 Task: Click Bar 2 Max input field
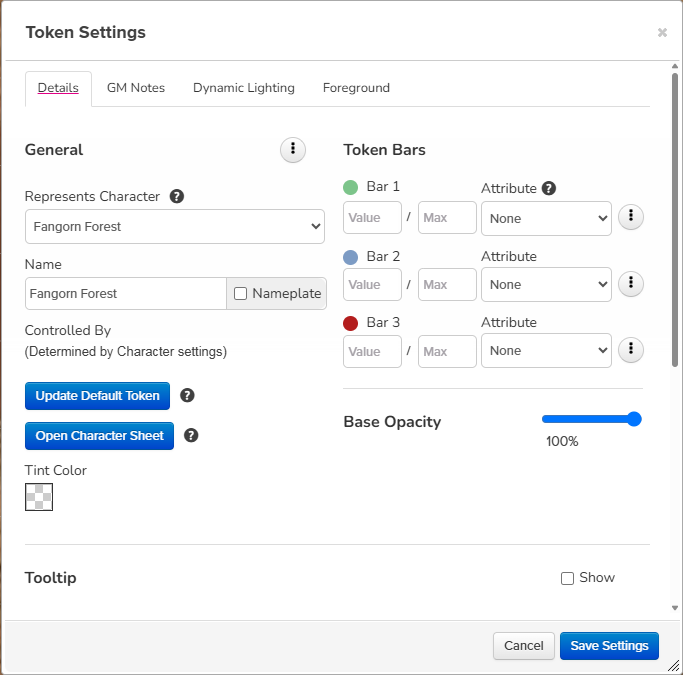pyautogui.click(x=447, y=284)
